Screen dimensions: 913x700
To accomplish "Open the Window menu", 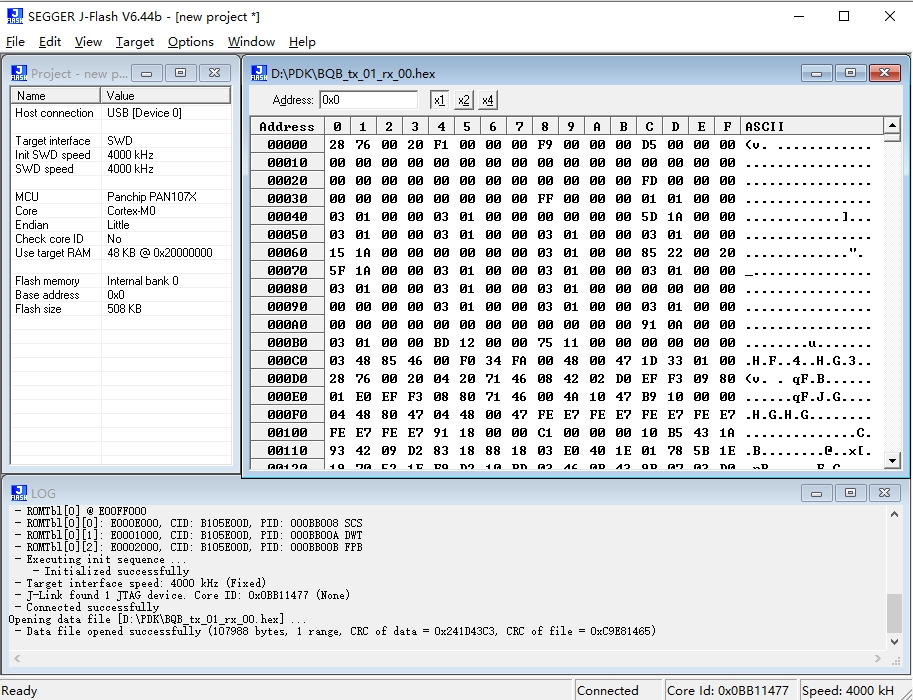I will point(251,42).
